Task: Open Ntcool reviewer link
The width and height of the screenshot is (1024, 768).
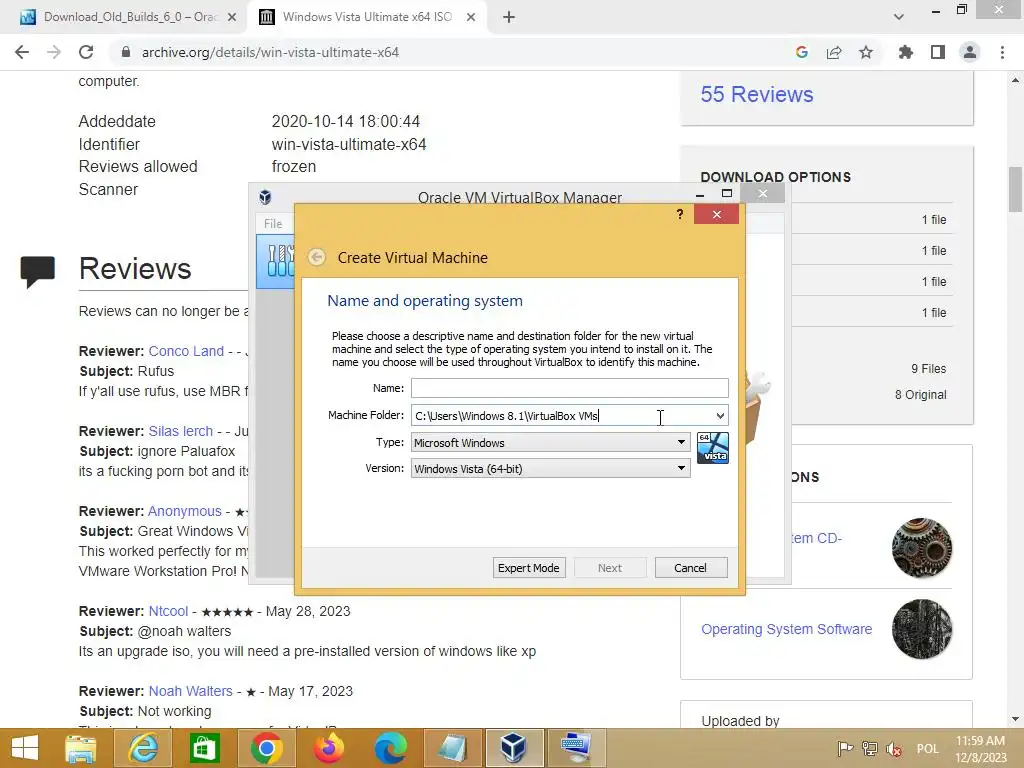Action: click(168, 611)
